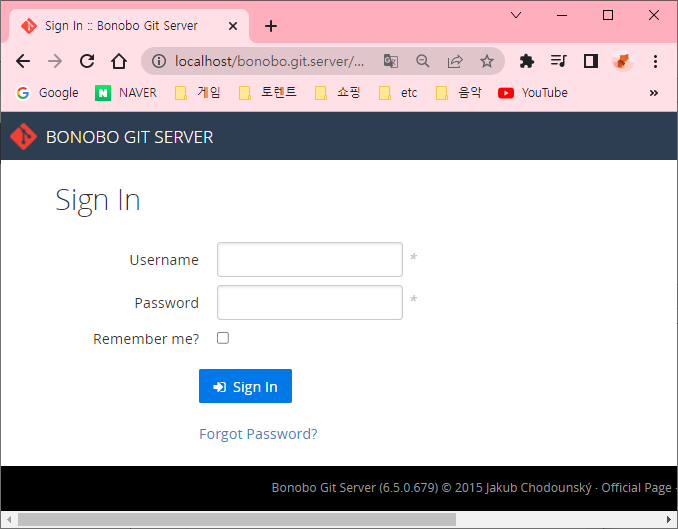Screen dimensions: 678x529
Task: Open the Chrome three-dot menu
Action: tap(656, 61)
